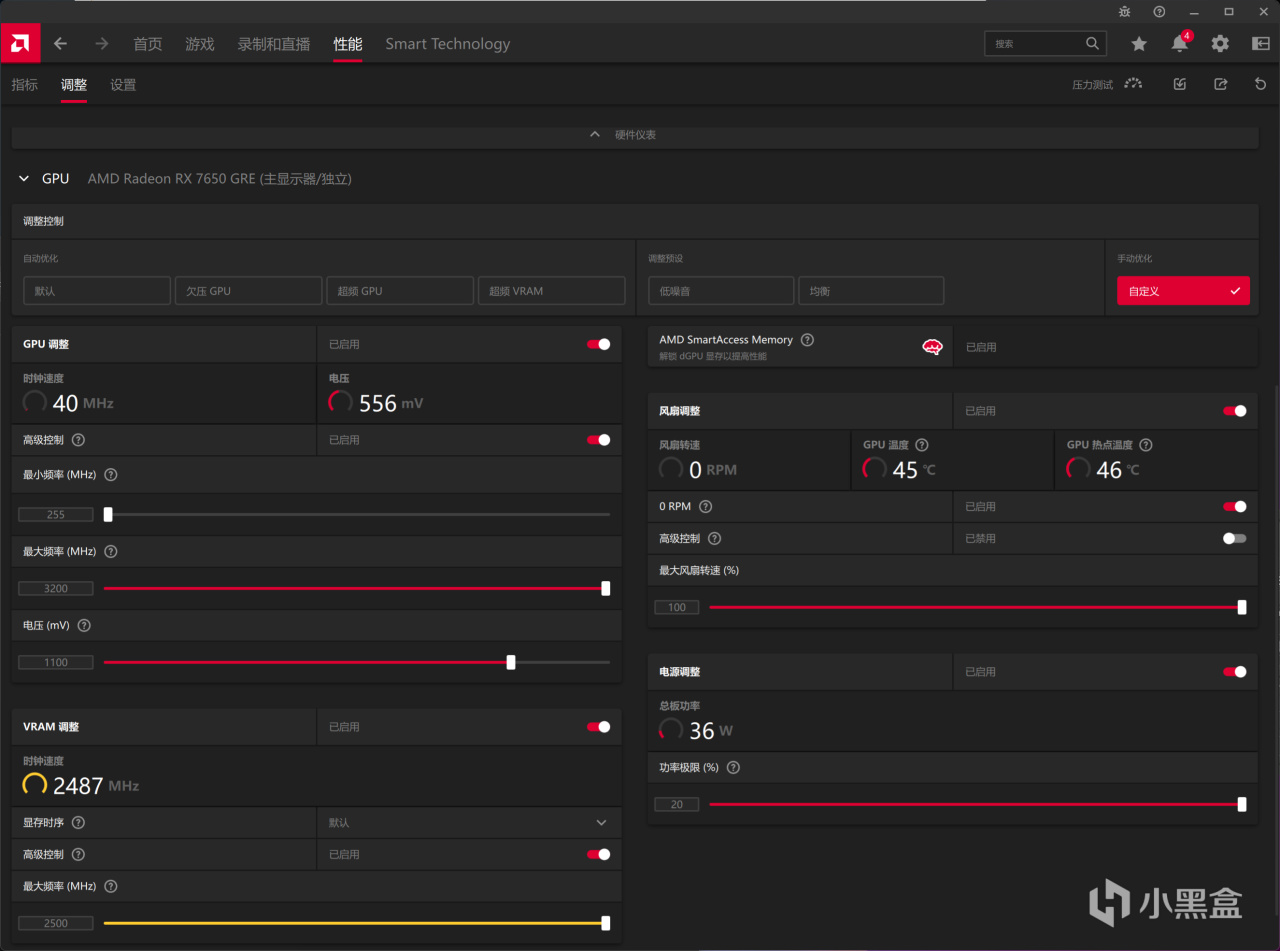Select the 超频 VRAM preset
1280x951 pixels.
pyautogui.click(x=552, y=291)
